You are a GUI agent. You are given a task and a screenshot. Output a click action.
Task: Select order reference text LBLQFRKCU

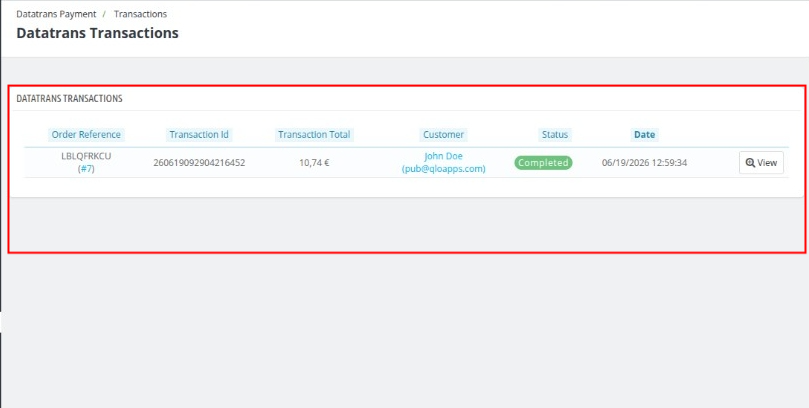86,156
